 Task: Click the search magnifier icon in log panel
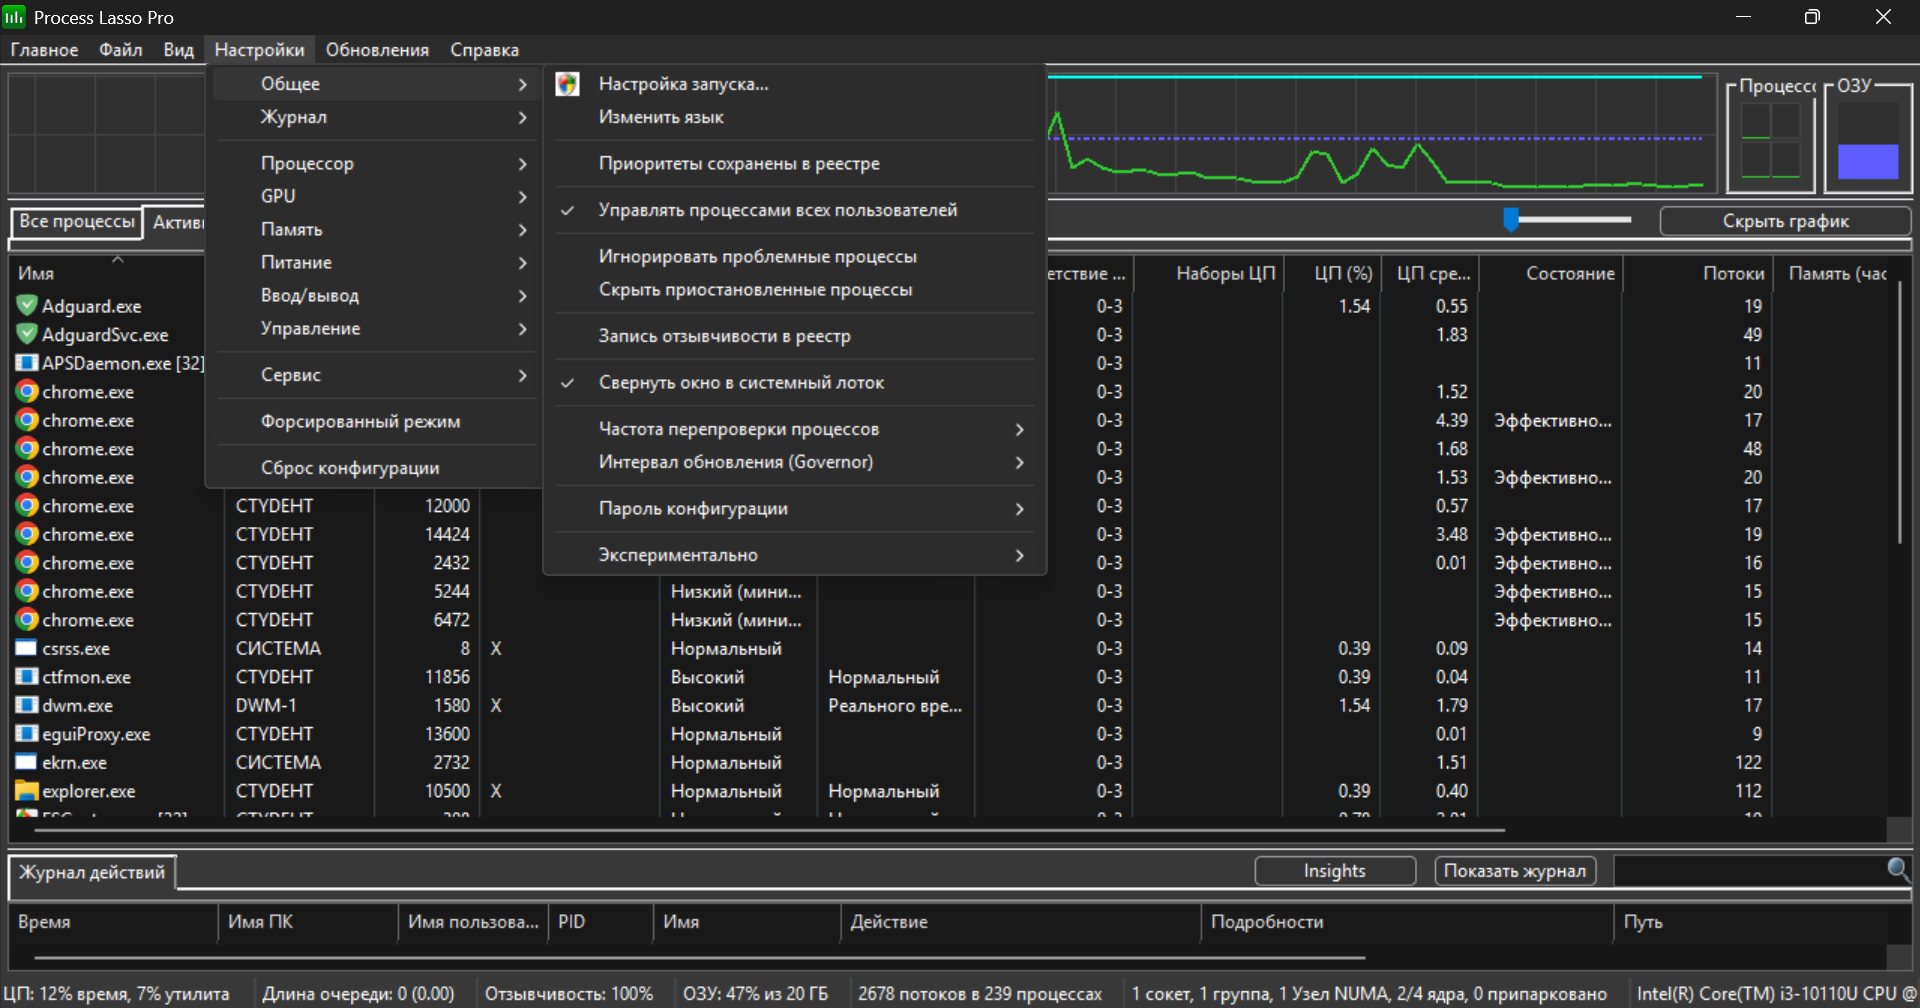[1897, 870]
